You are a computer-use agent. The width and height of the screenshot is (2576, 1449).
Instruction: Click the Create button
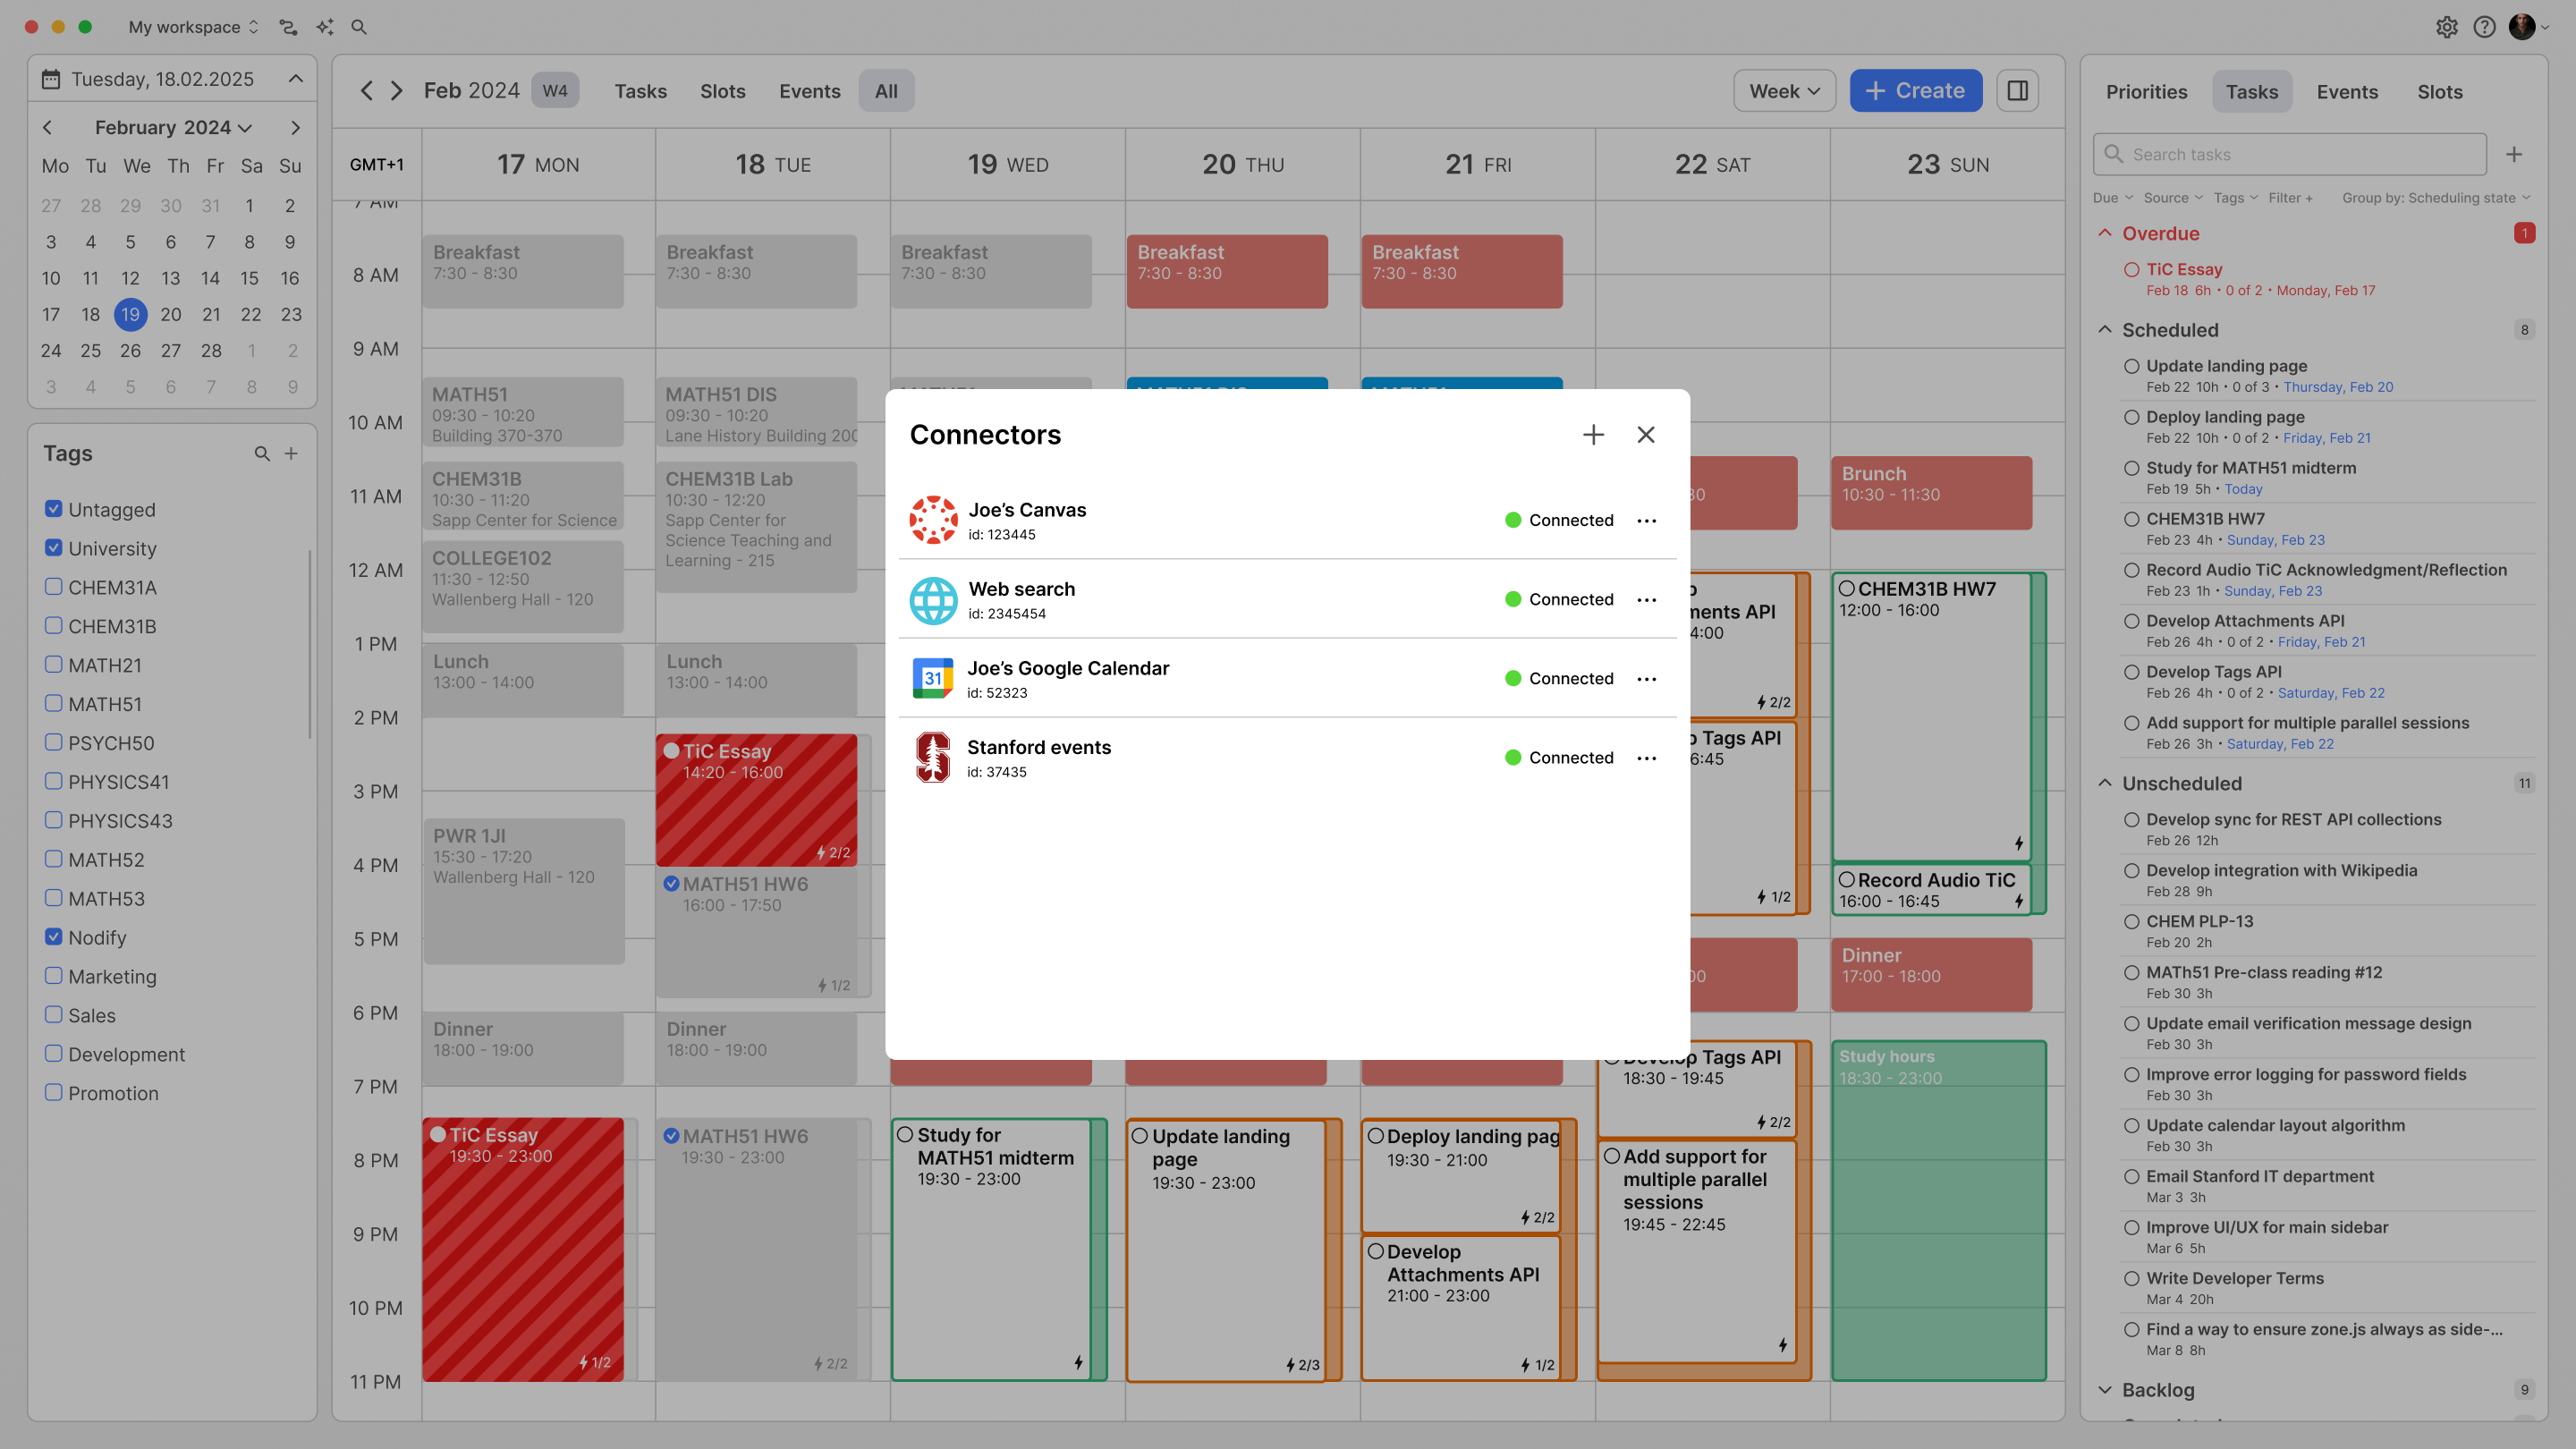click(x=1915, y=91)
